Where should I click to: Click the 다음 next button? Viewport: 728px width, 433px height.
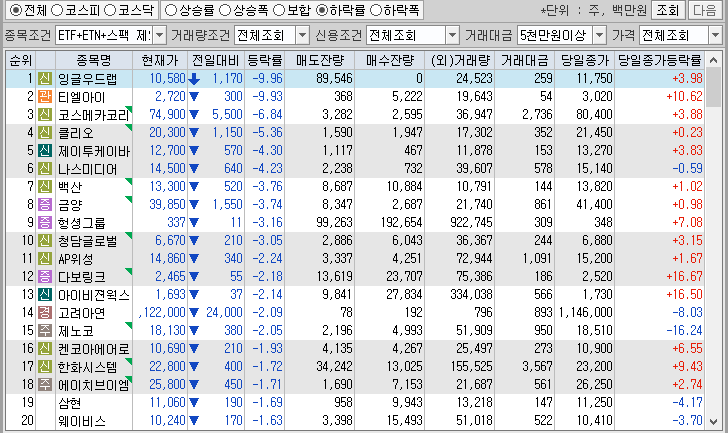pos(704,10)
